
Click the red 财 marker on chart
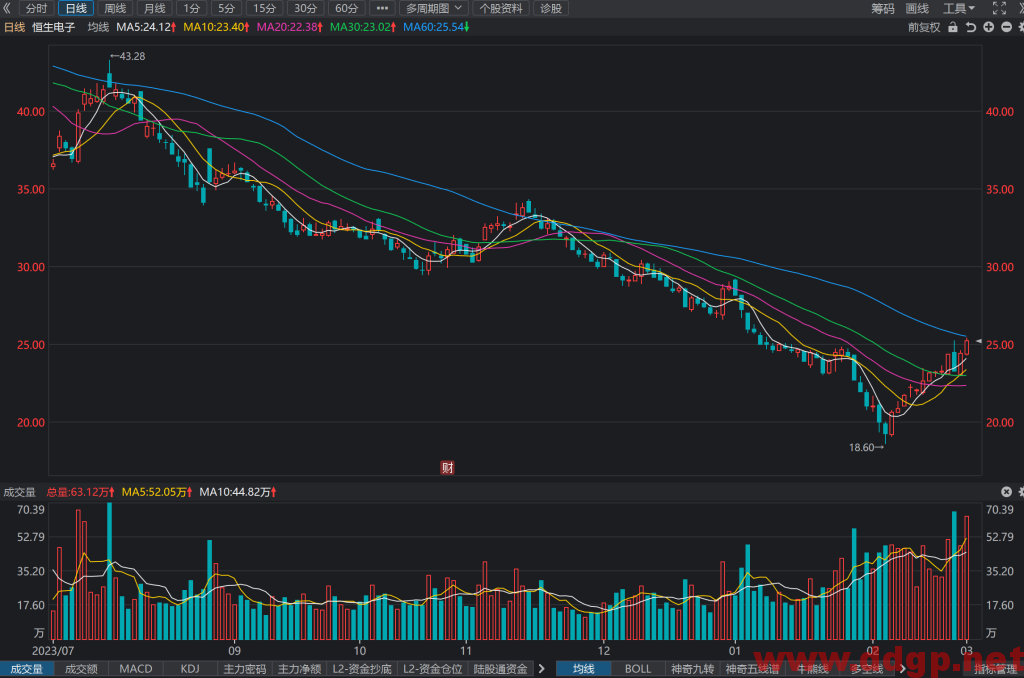tap(447, 468)
